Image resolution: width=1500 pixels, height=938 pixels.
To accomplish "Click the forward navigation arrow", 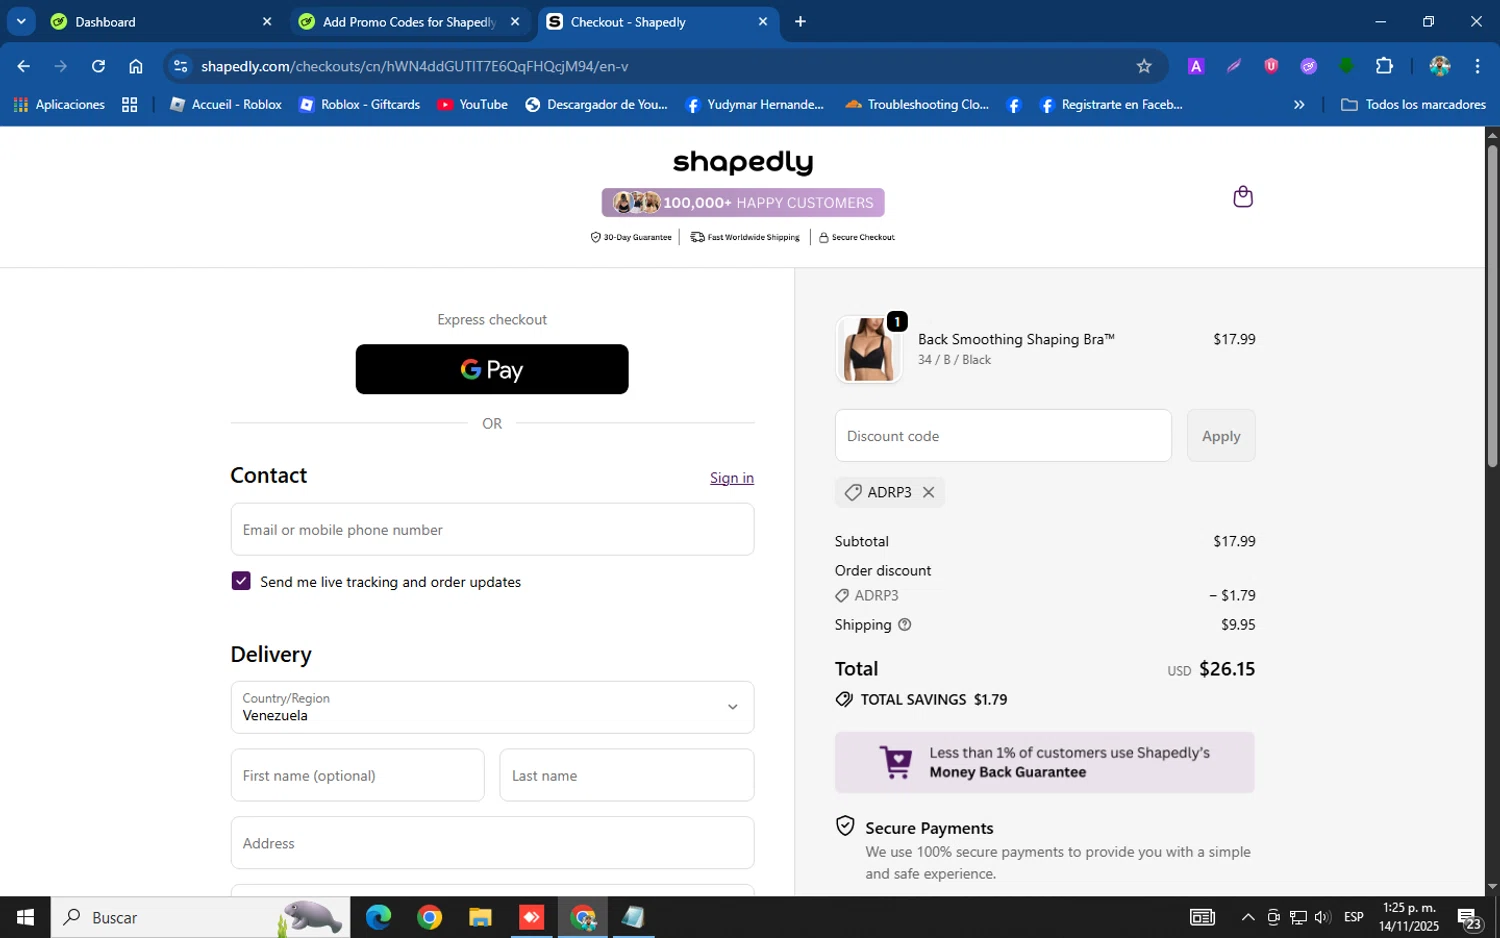I will [60, 66].
